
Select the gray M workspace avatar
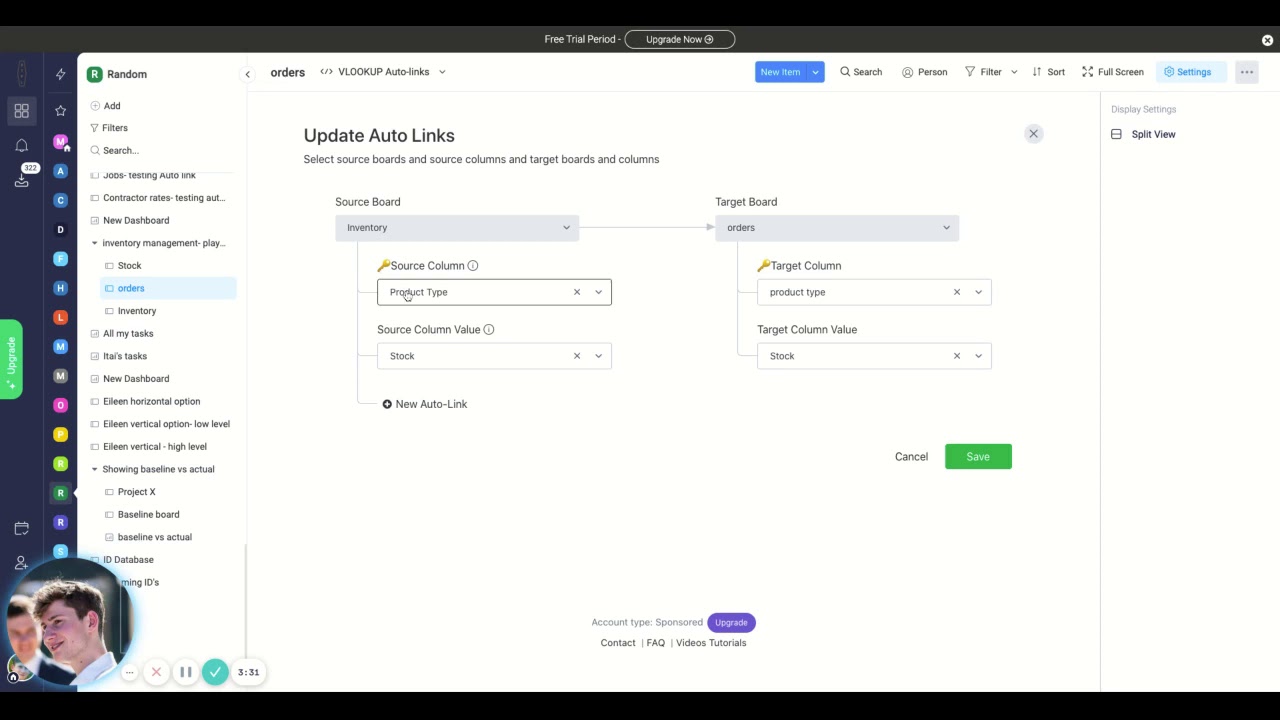(60, 376)
